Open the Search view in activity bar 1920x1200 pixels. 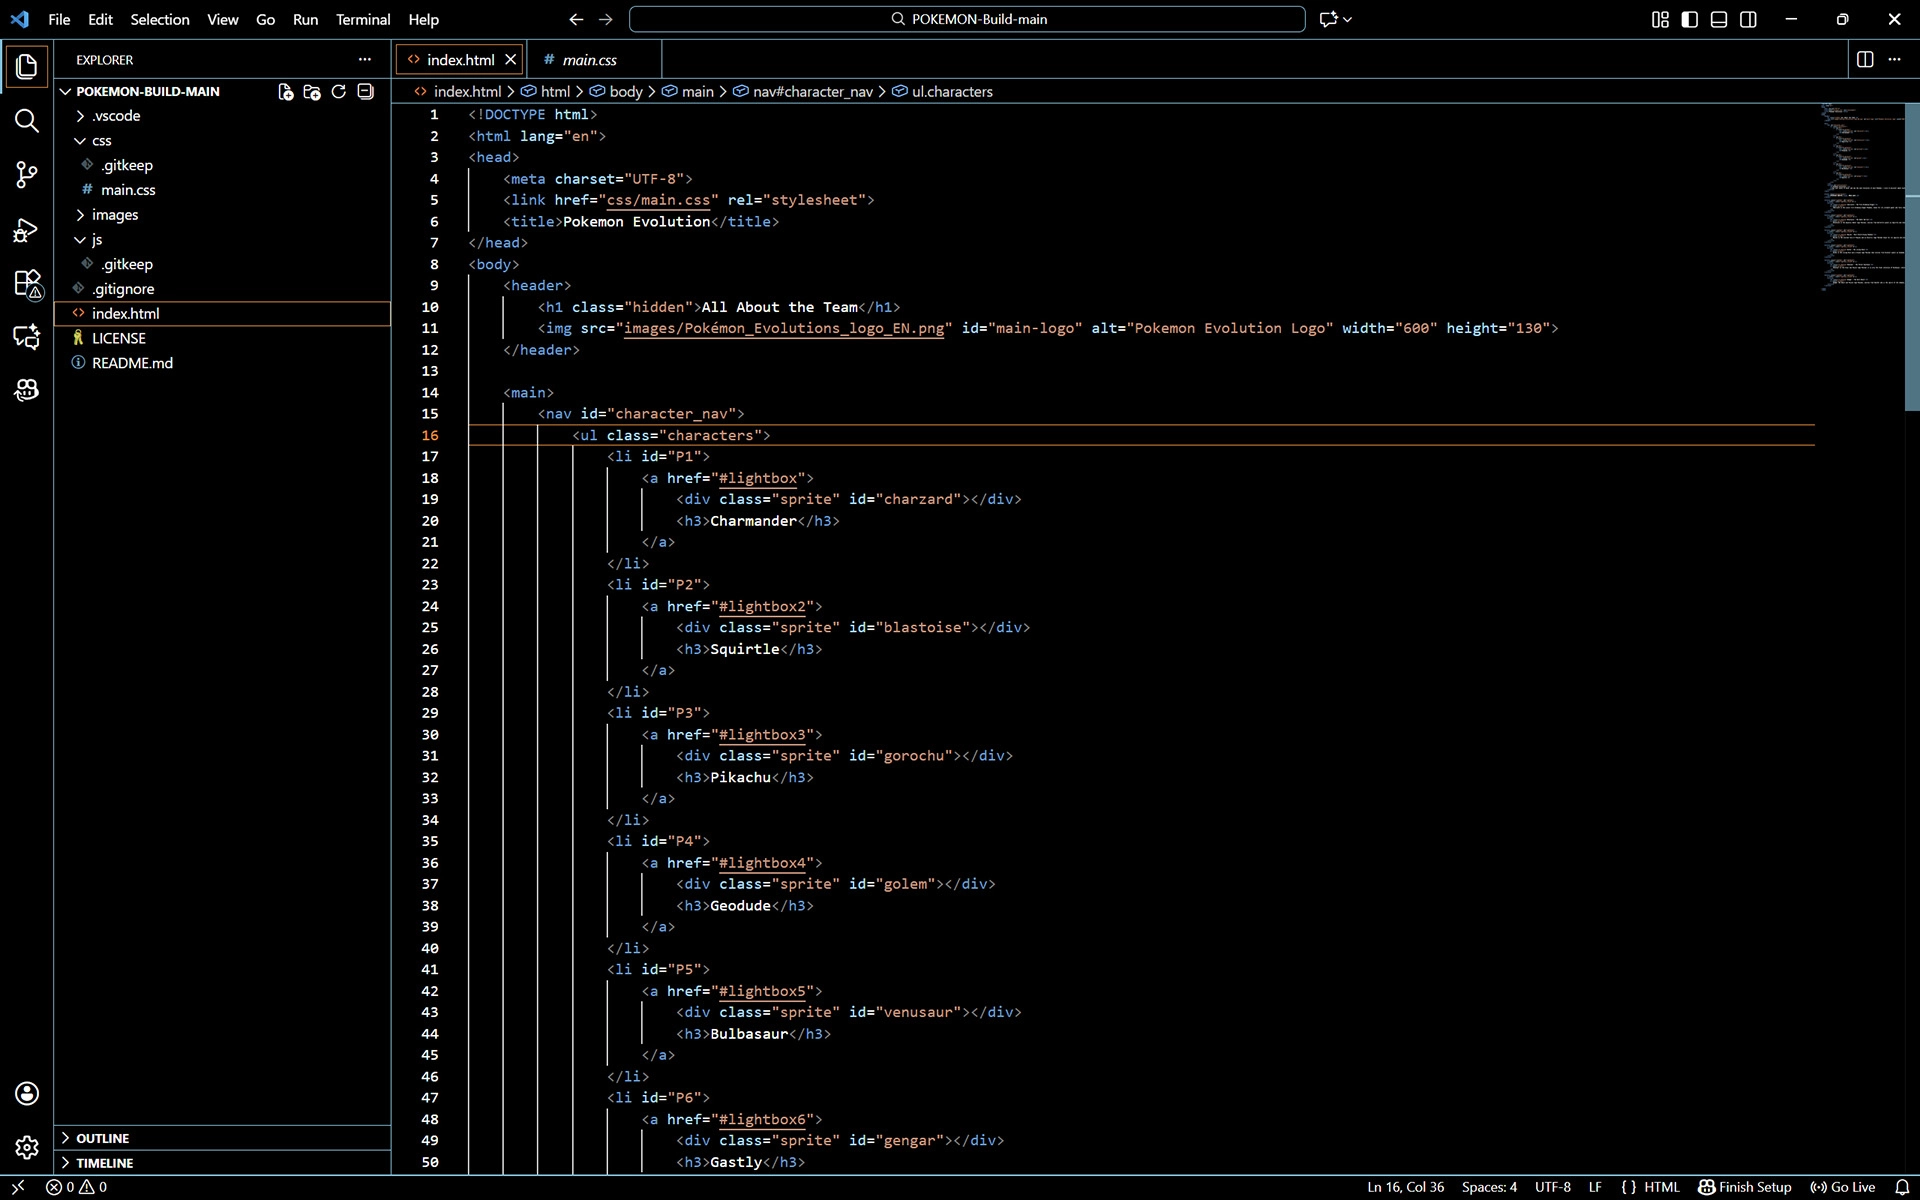click(x=27, y=121)
